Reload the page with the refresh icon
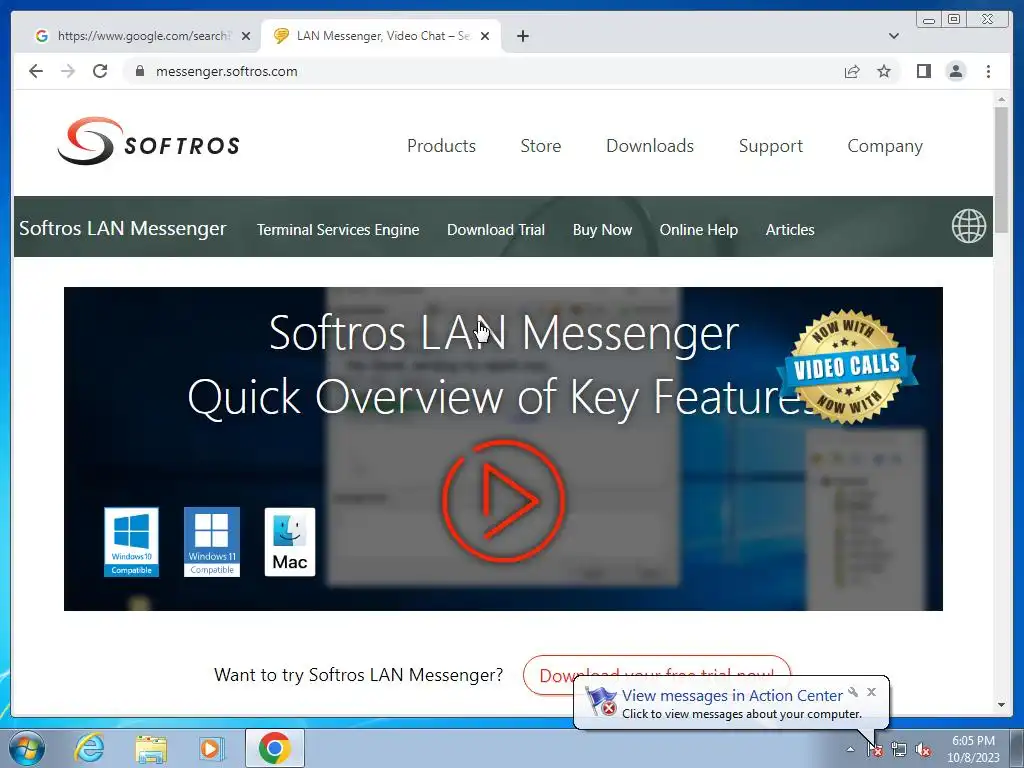The width and height of the screenshot is (1024, 768). click(100, 71)
